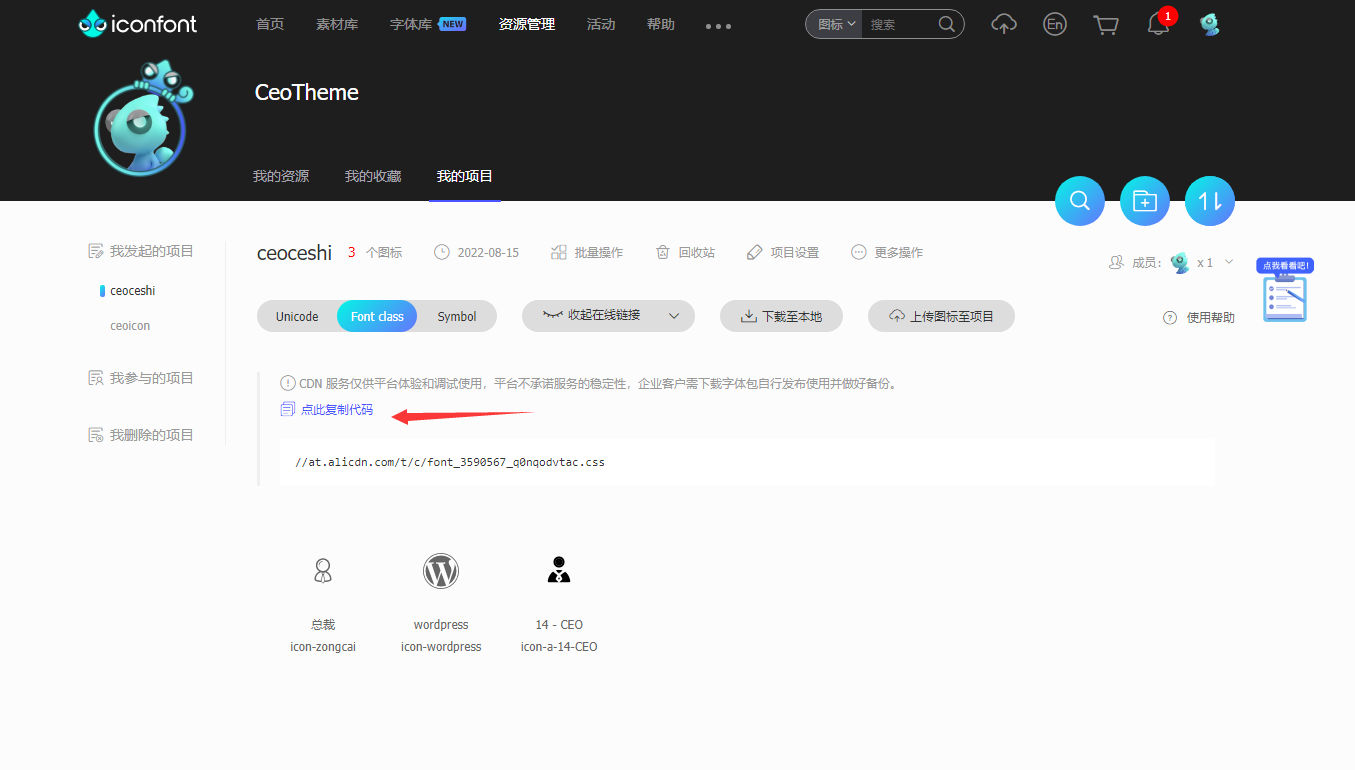Click the icon-a-14-CEO class name

559,647
